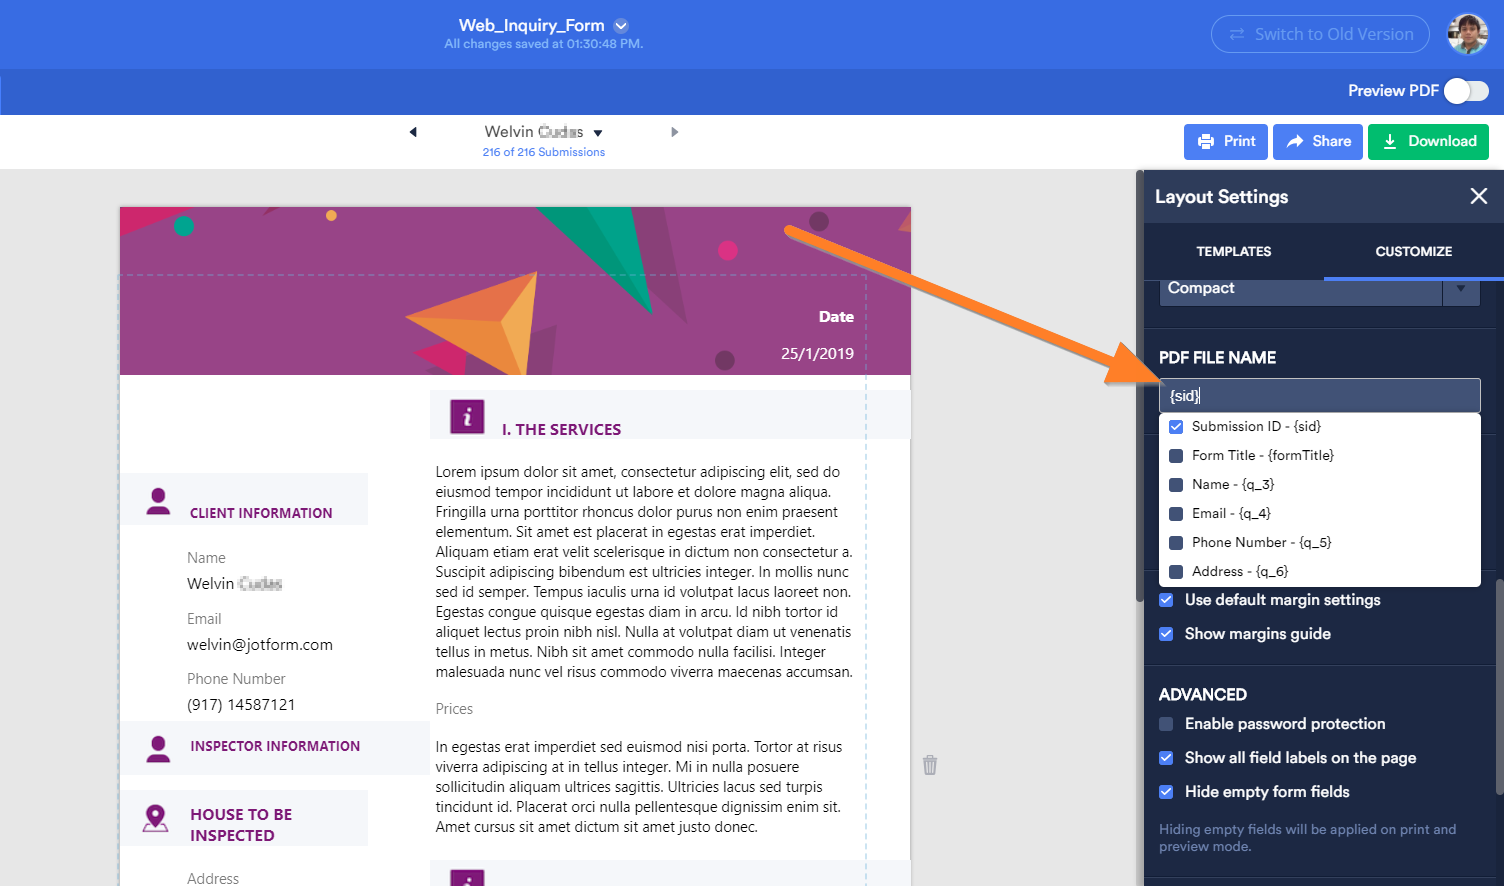This screenshot has width=1504, height=886.
Task: Click the Inspector Information person icon
Action: (x=158, y=748)
